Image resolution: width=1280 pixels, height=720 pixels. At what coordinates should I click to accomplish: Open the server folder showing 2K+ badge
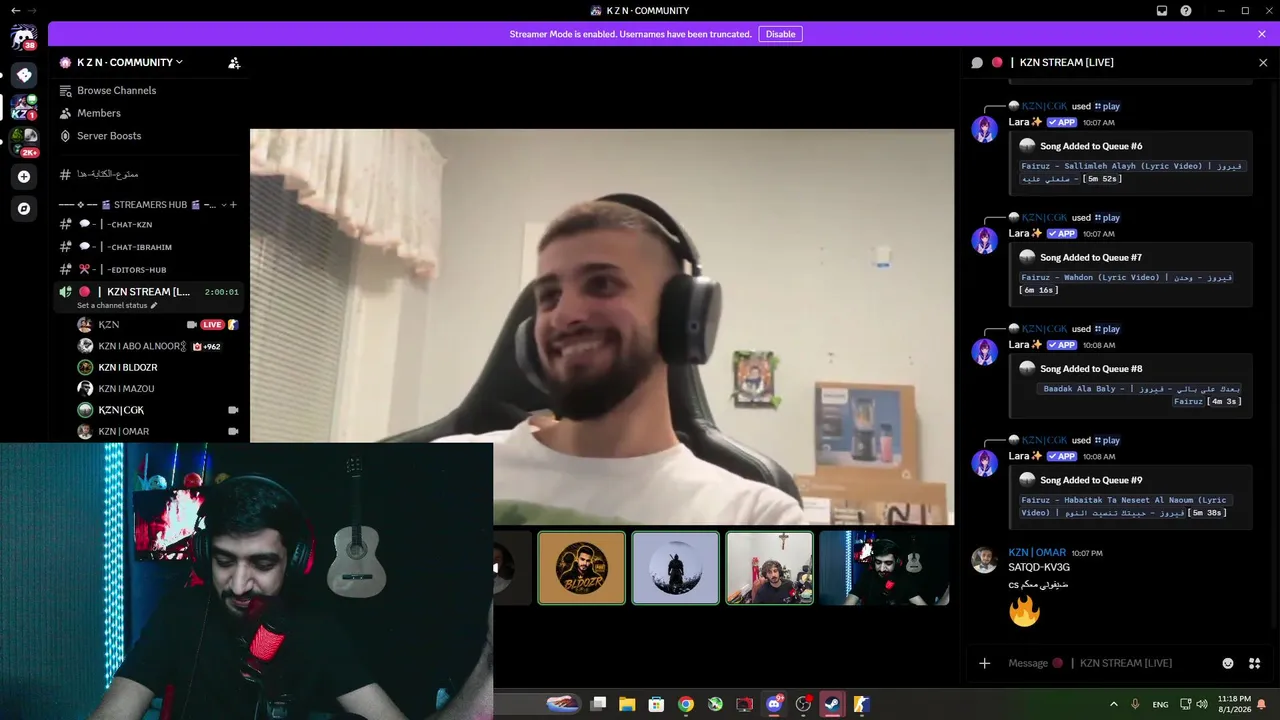[x=24, y=141]
